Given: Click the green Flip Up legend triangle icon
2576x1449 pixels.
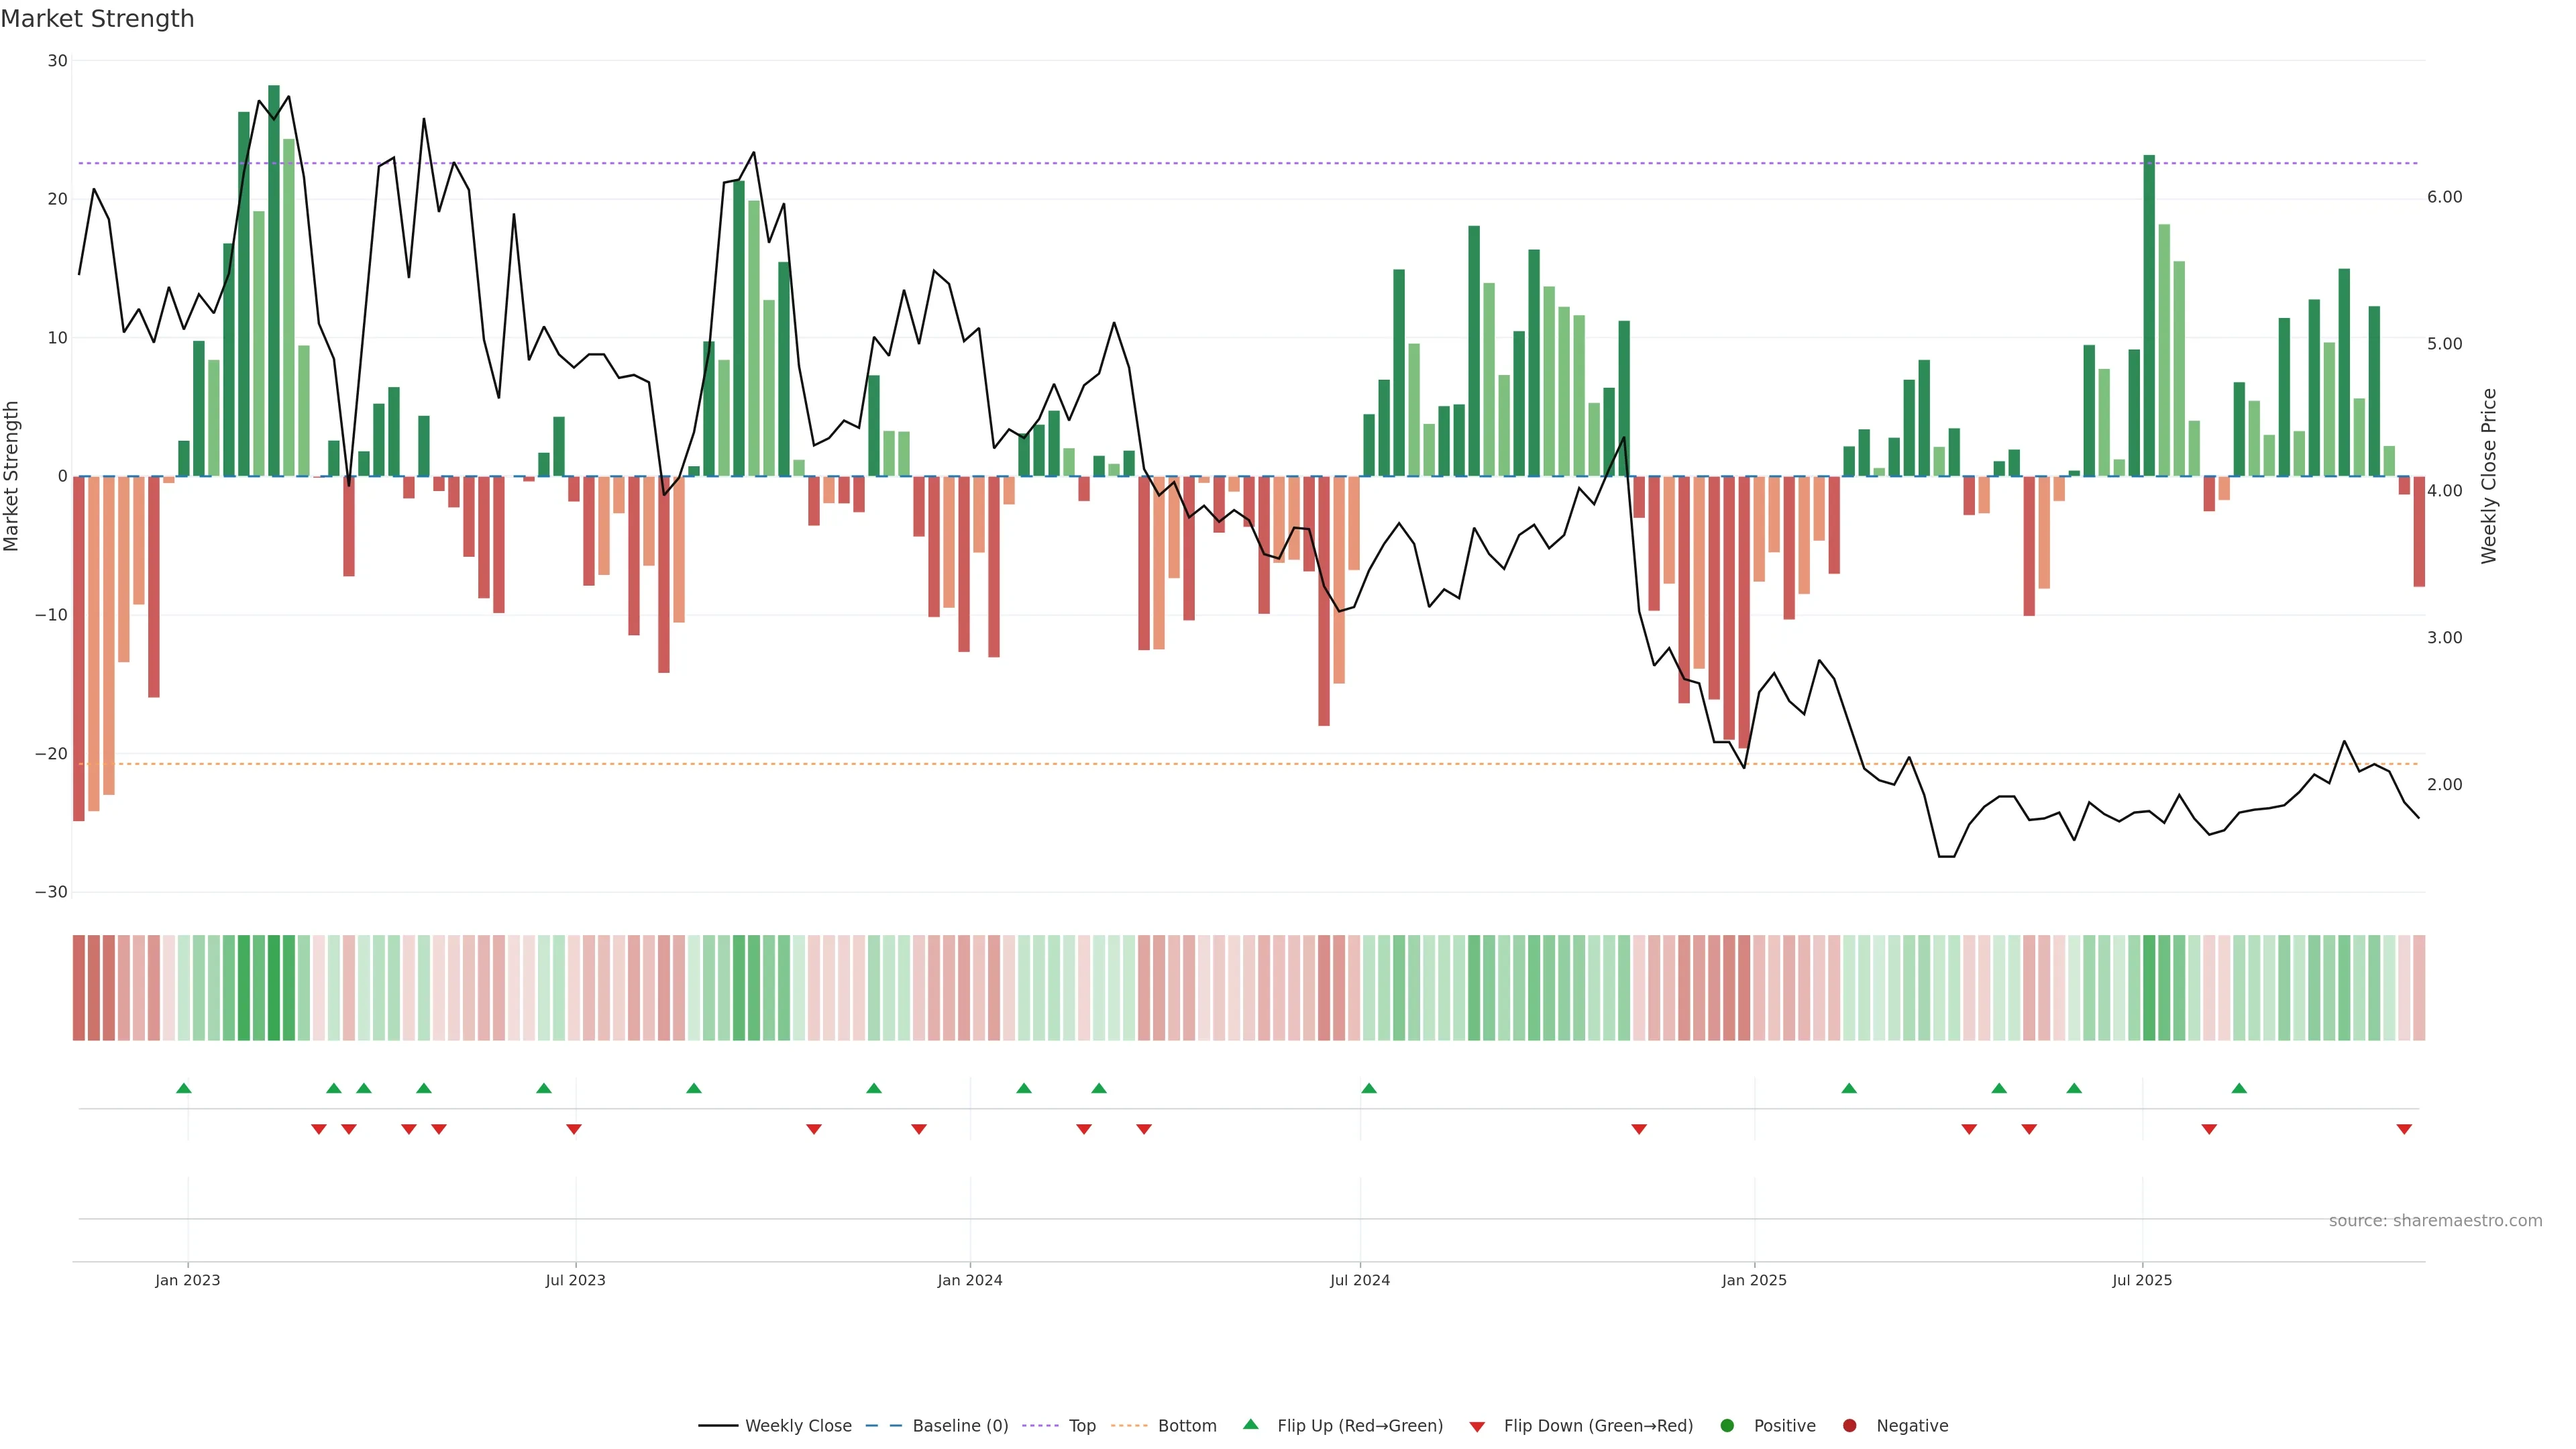Looking at the screenshot, I should 1250,1424.
